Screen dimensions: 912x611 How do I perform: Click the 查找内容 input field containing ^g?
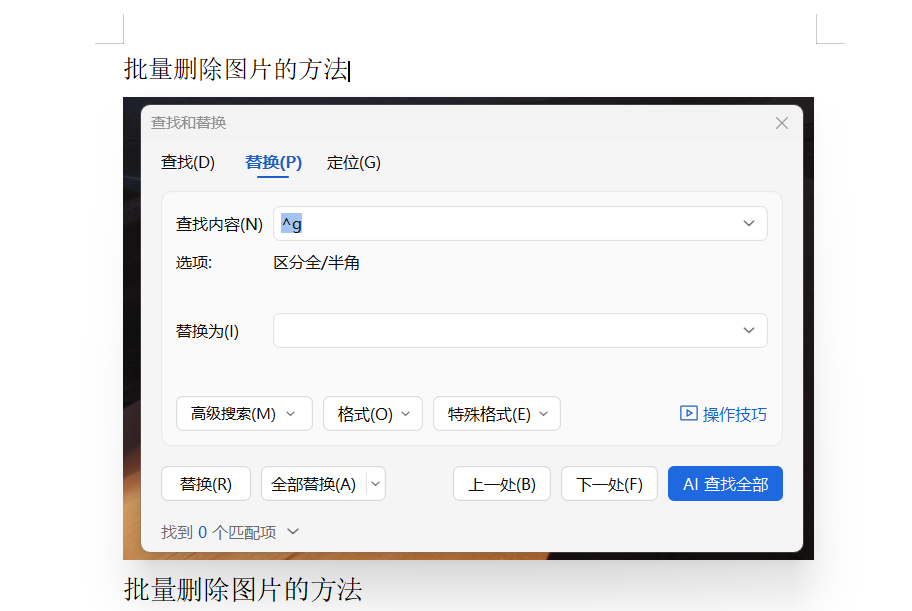point(500,224)
